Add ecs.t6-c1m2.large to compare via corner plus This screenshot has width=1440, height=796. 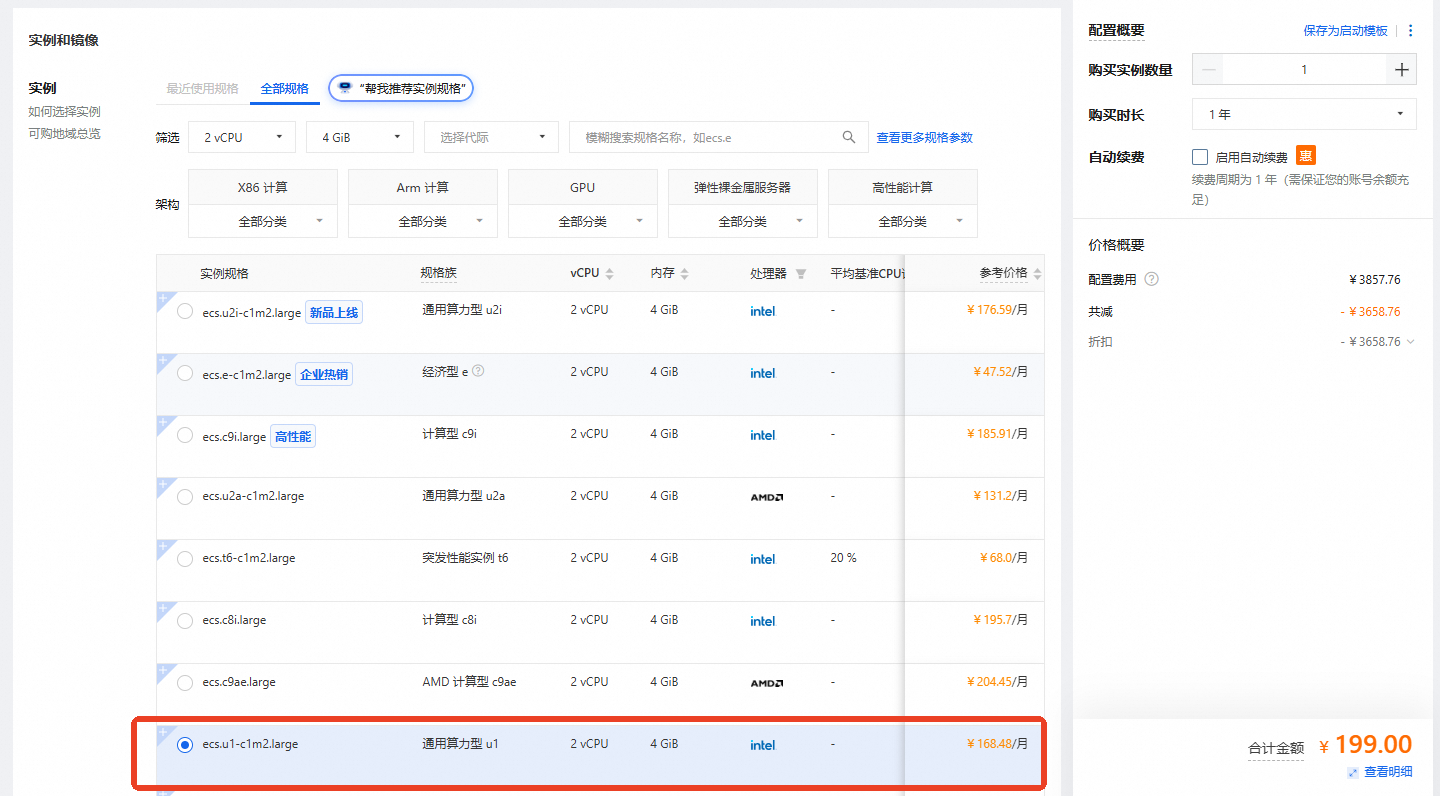(163, 547)
